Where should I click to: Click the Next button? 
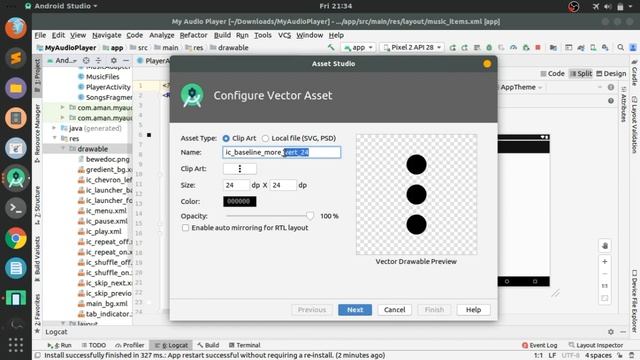click(355, 310)
